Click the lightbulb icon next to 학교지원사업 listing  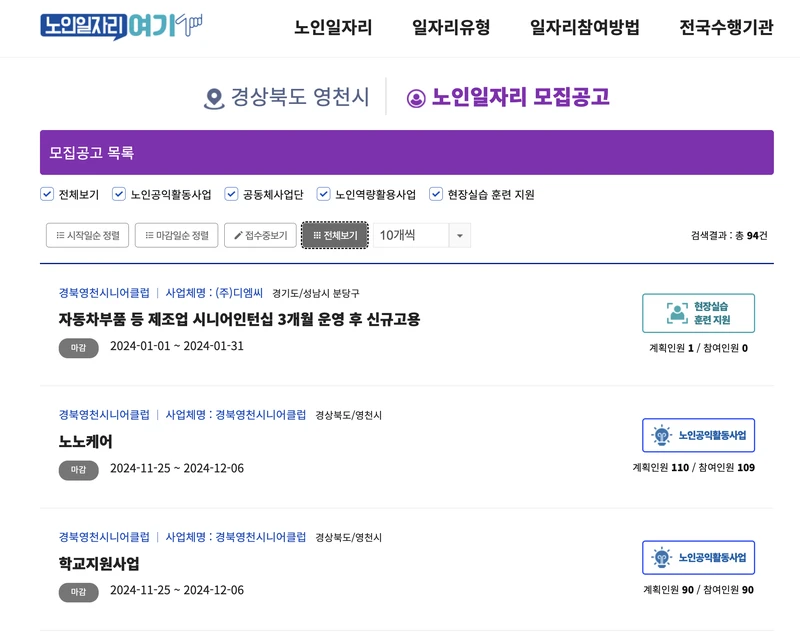click(660, 557)
